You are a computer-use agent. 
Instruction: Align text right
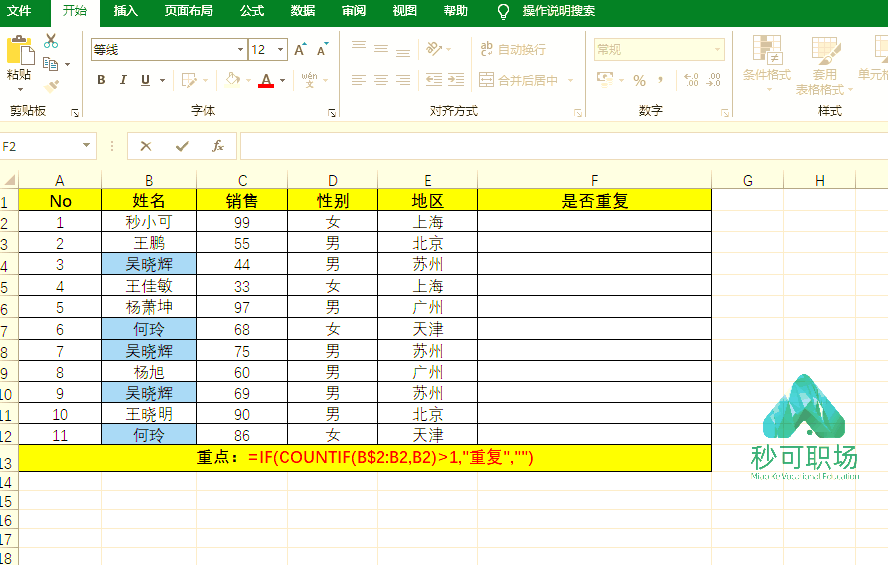[403, 80]
